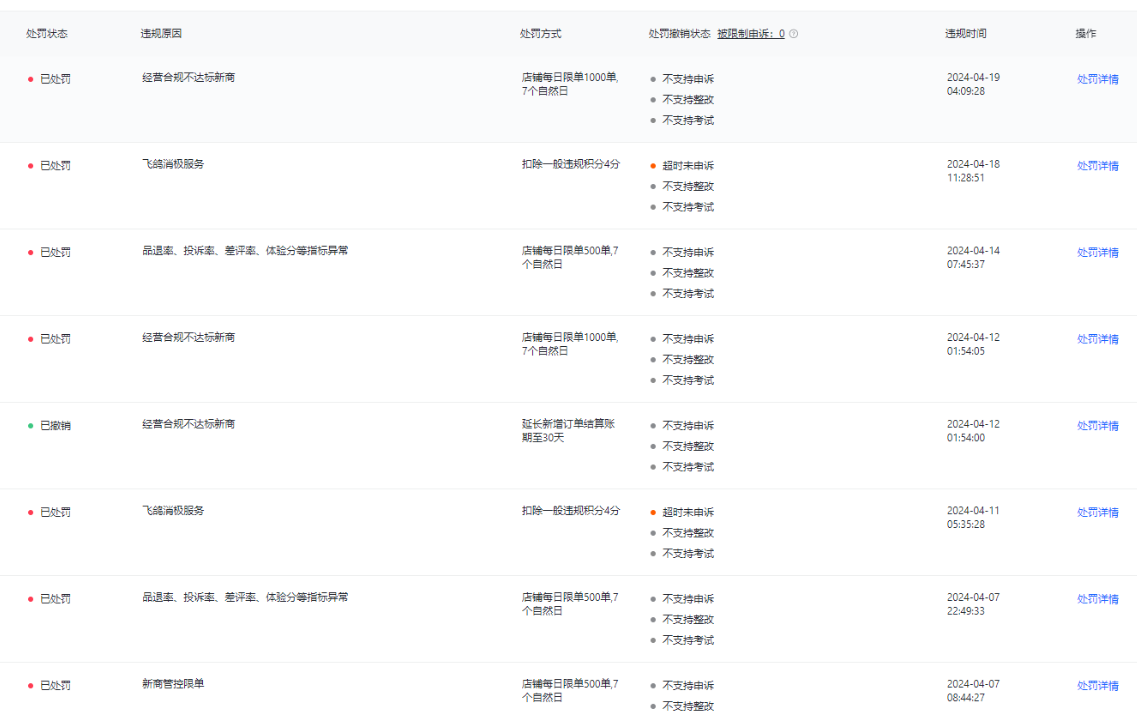Click the 处罚撤销状态 header label
This screenshot has width=1137, height=719.
(679, 34)
